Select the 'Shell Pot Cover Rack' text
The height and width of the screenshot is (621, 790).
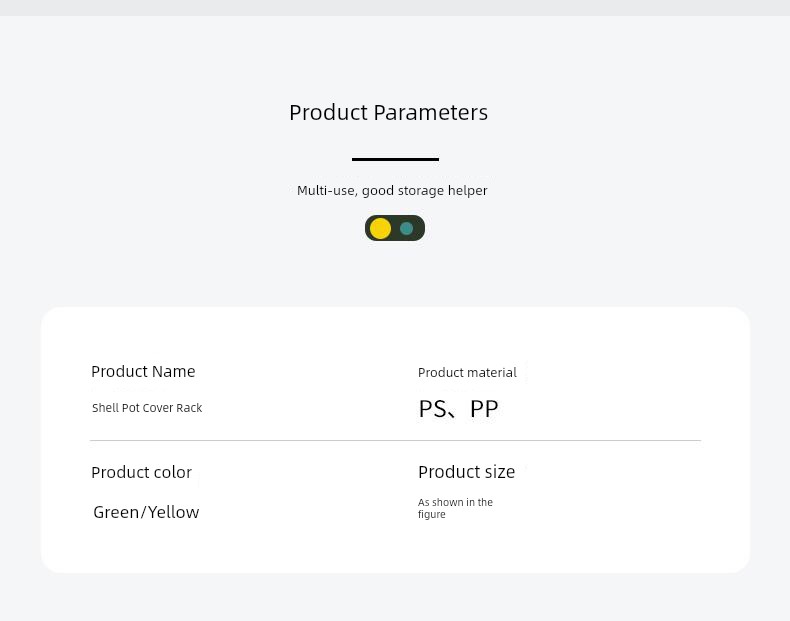pyautogui.click(x=147, y=408)
